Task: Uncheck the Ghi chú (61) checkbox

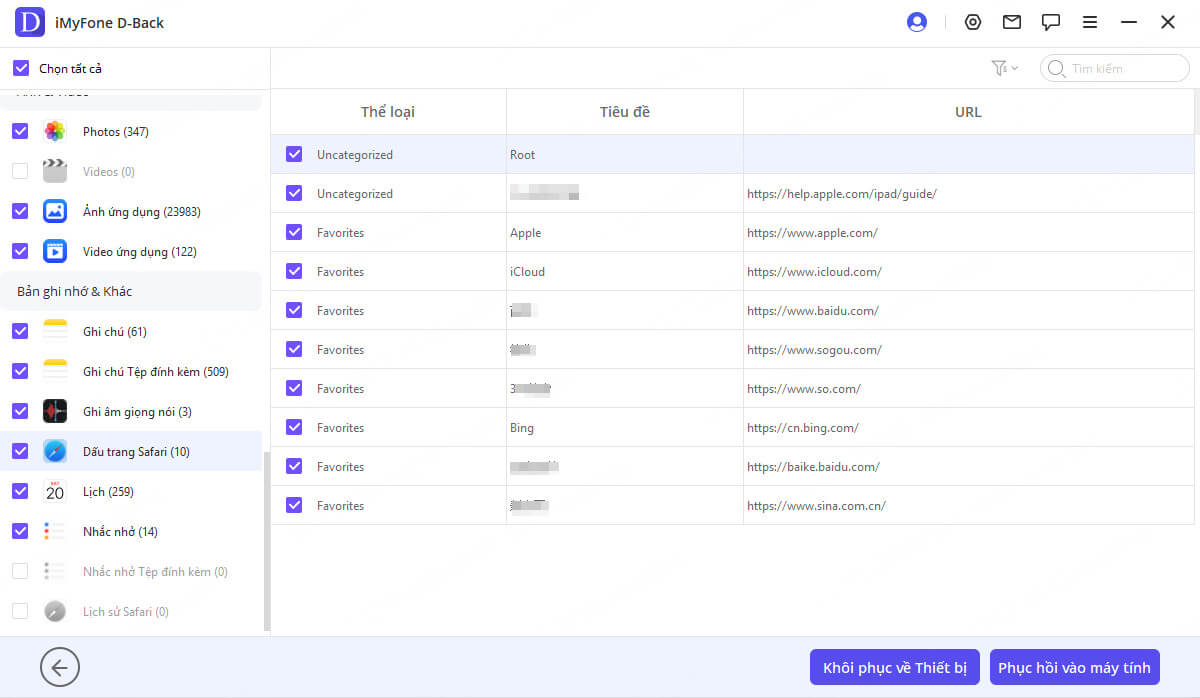Action: pos(20,331)
